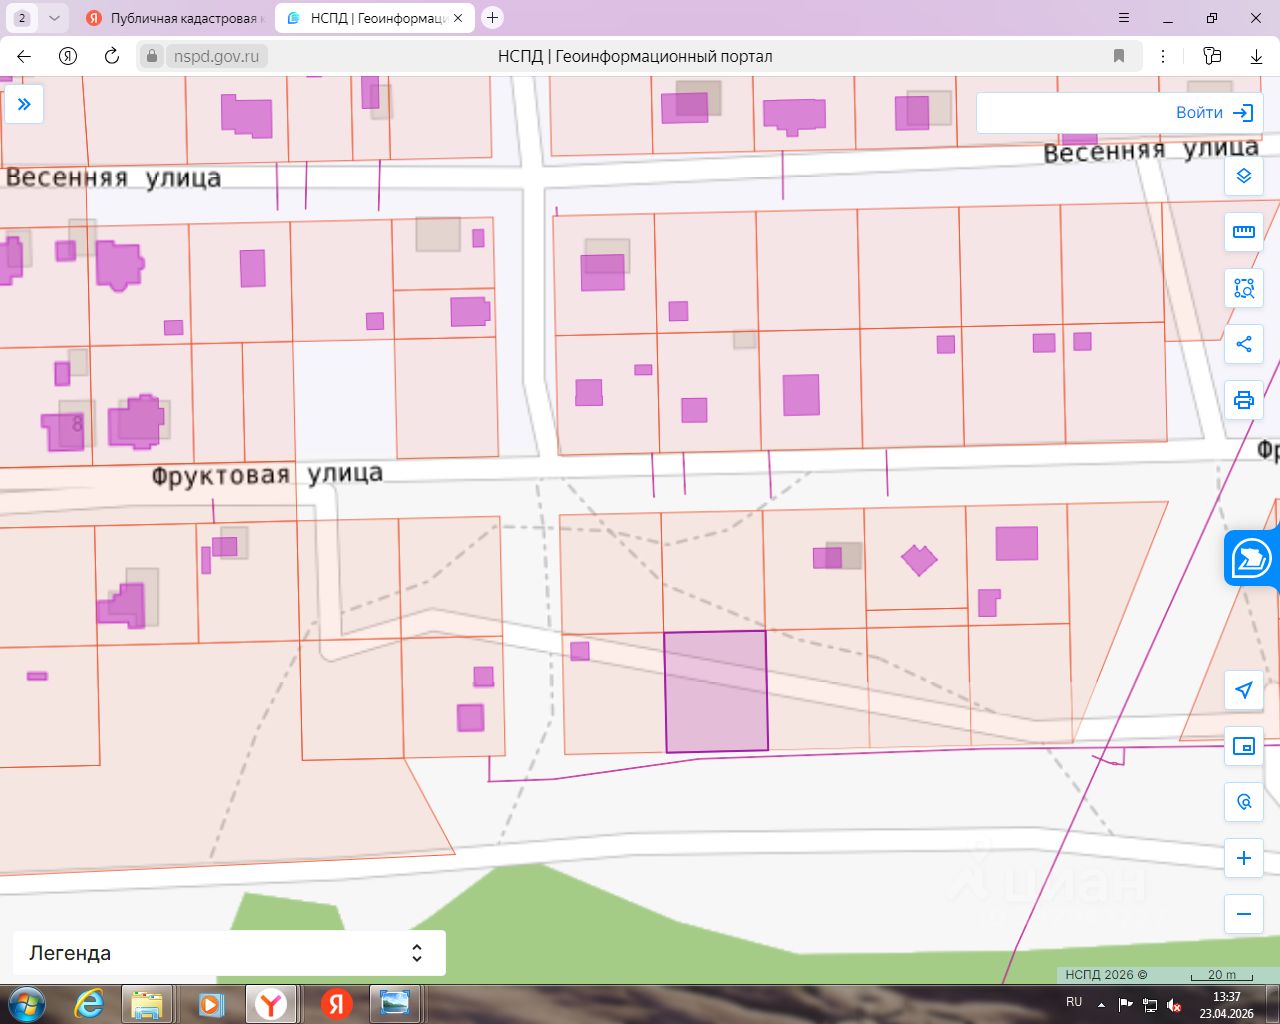1280x1024 pixels.
Task: Open the map layers panel
Action: click(1244, 176)
